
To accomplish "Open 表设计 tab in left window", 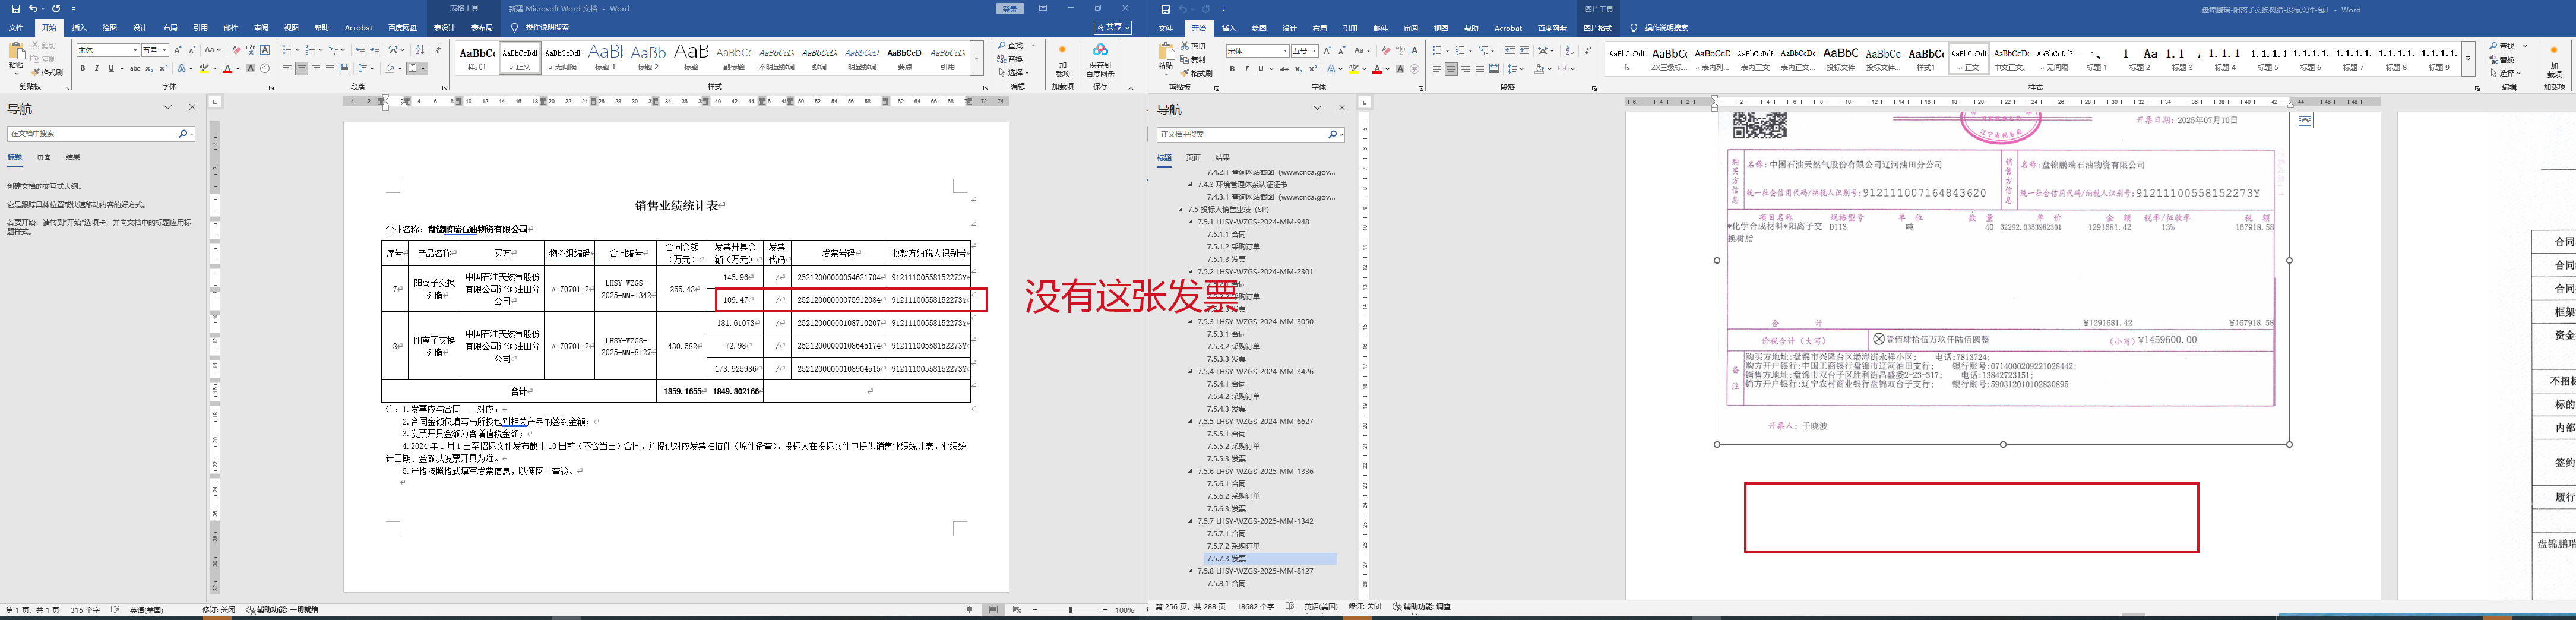I will [444, 28].
